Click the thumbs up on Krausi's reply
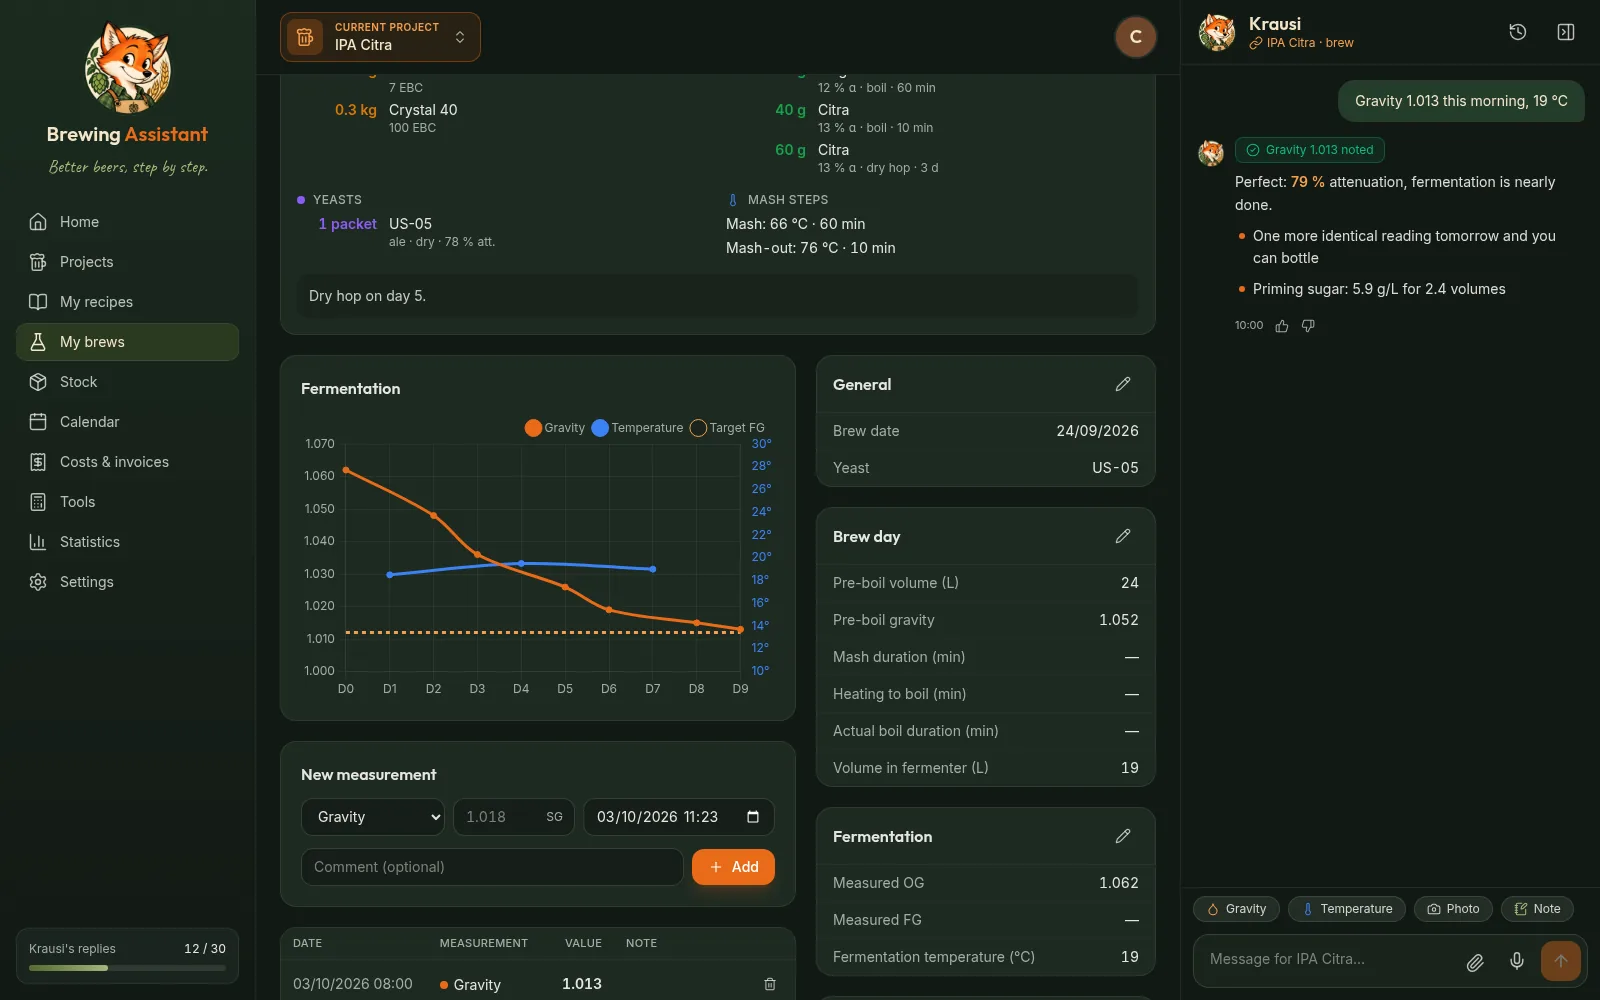 coord(1282,326)
